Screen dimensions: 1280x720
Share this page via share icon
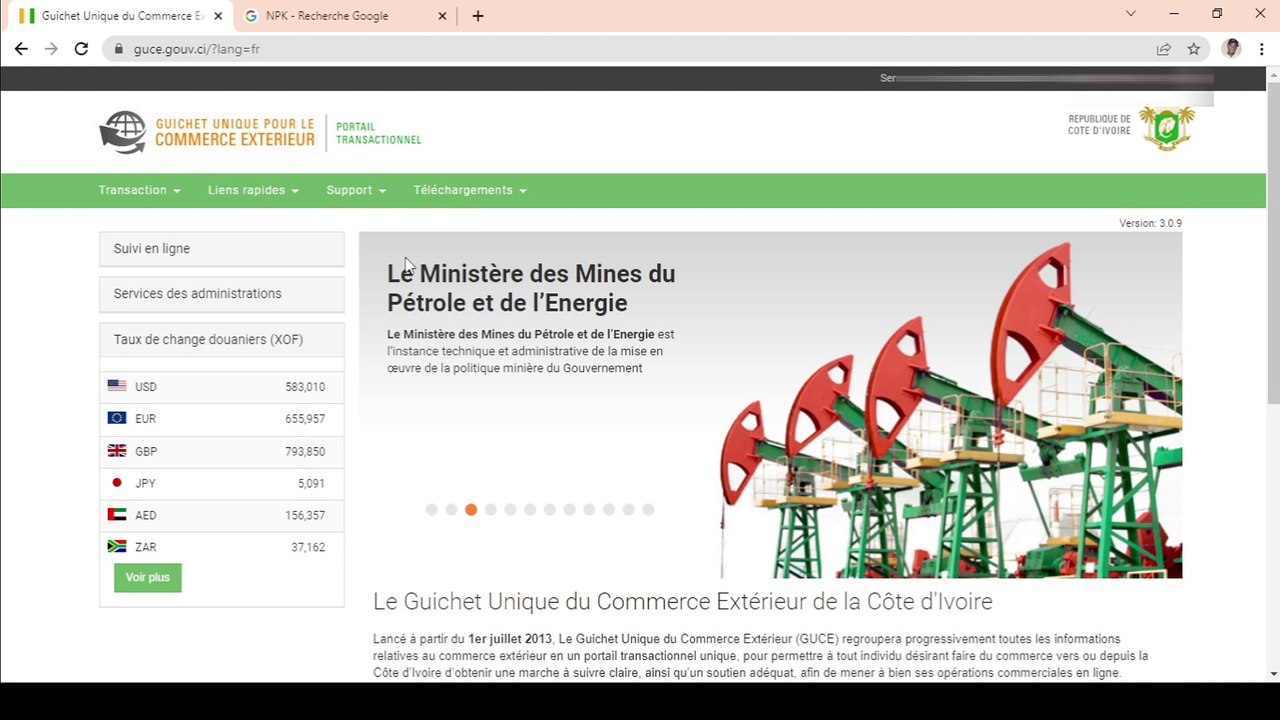click(x=1164, y=48)
